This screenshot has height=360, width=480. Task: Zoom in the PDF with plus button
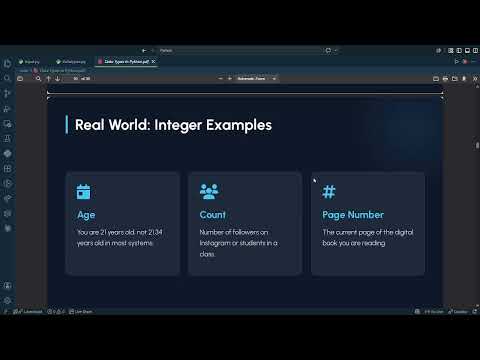coord(230,79)
